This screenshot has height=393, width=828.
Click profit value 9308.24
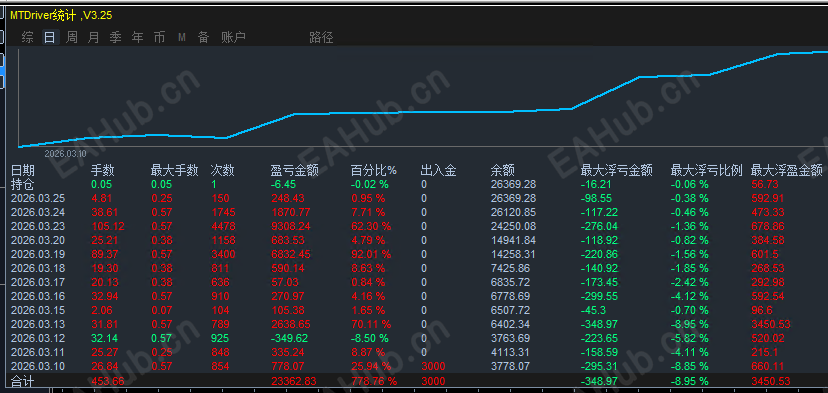(291, 227)
